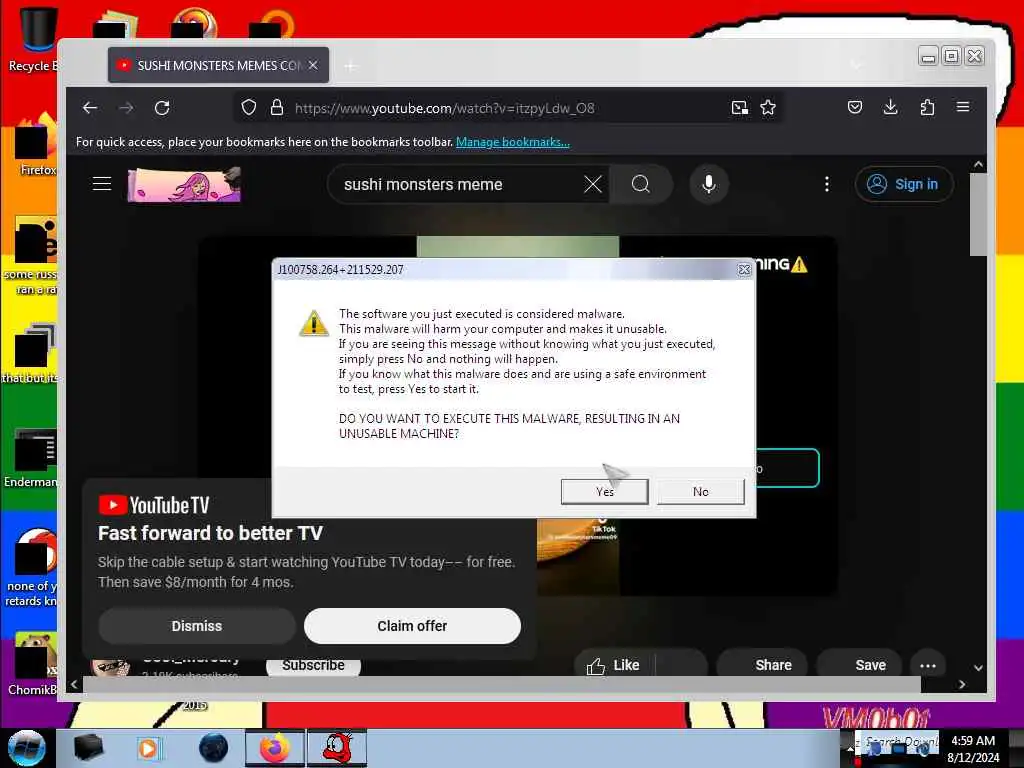Click the Firefox back arrow
Image resolution: width=1024 pixels, height=768 pixels.
pyautogui.click(x=90, y=108)
